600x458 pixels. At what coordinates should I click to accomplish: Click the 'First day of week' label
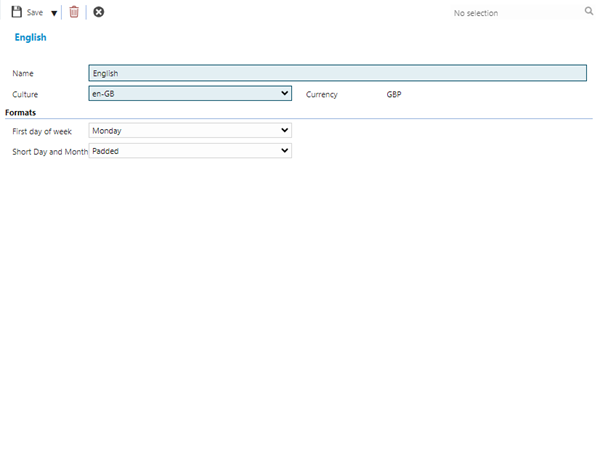(42, 131)
